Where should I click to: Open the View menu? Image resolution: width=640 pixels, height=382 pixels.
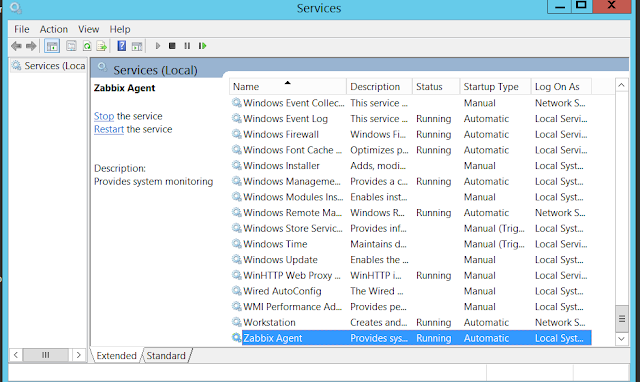(x=89, y=29)
